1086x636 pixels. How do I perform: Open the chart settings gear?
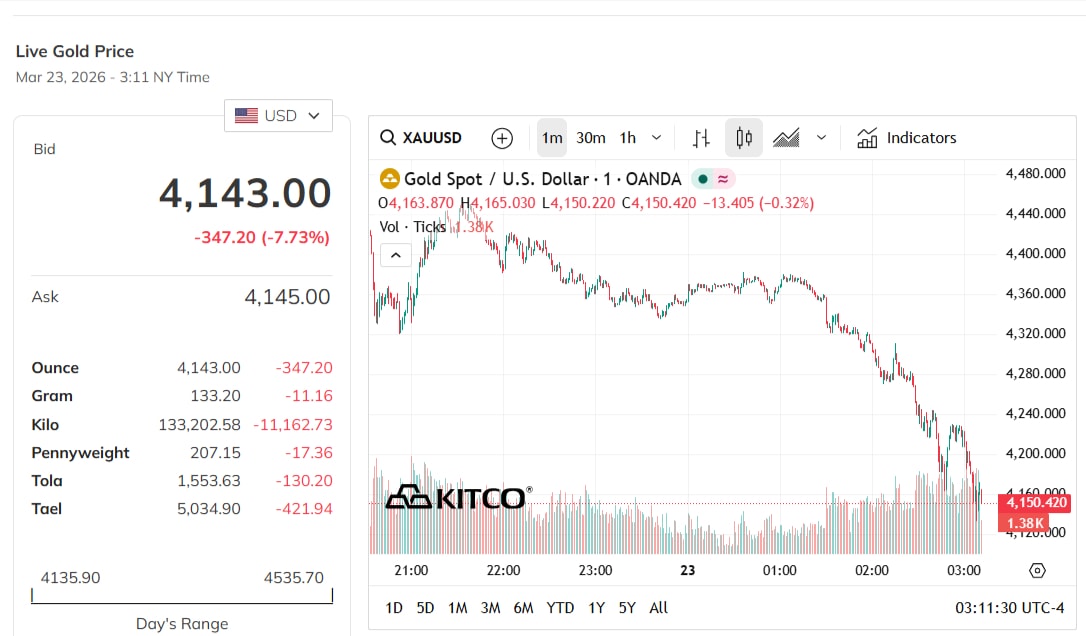click(1037, 569)
